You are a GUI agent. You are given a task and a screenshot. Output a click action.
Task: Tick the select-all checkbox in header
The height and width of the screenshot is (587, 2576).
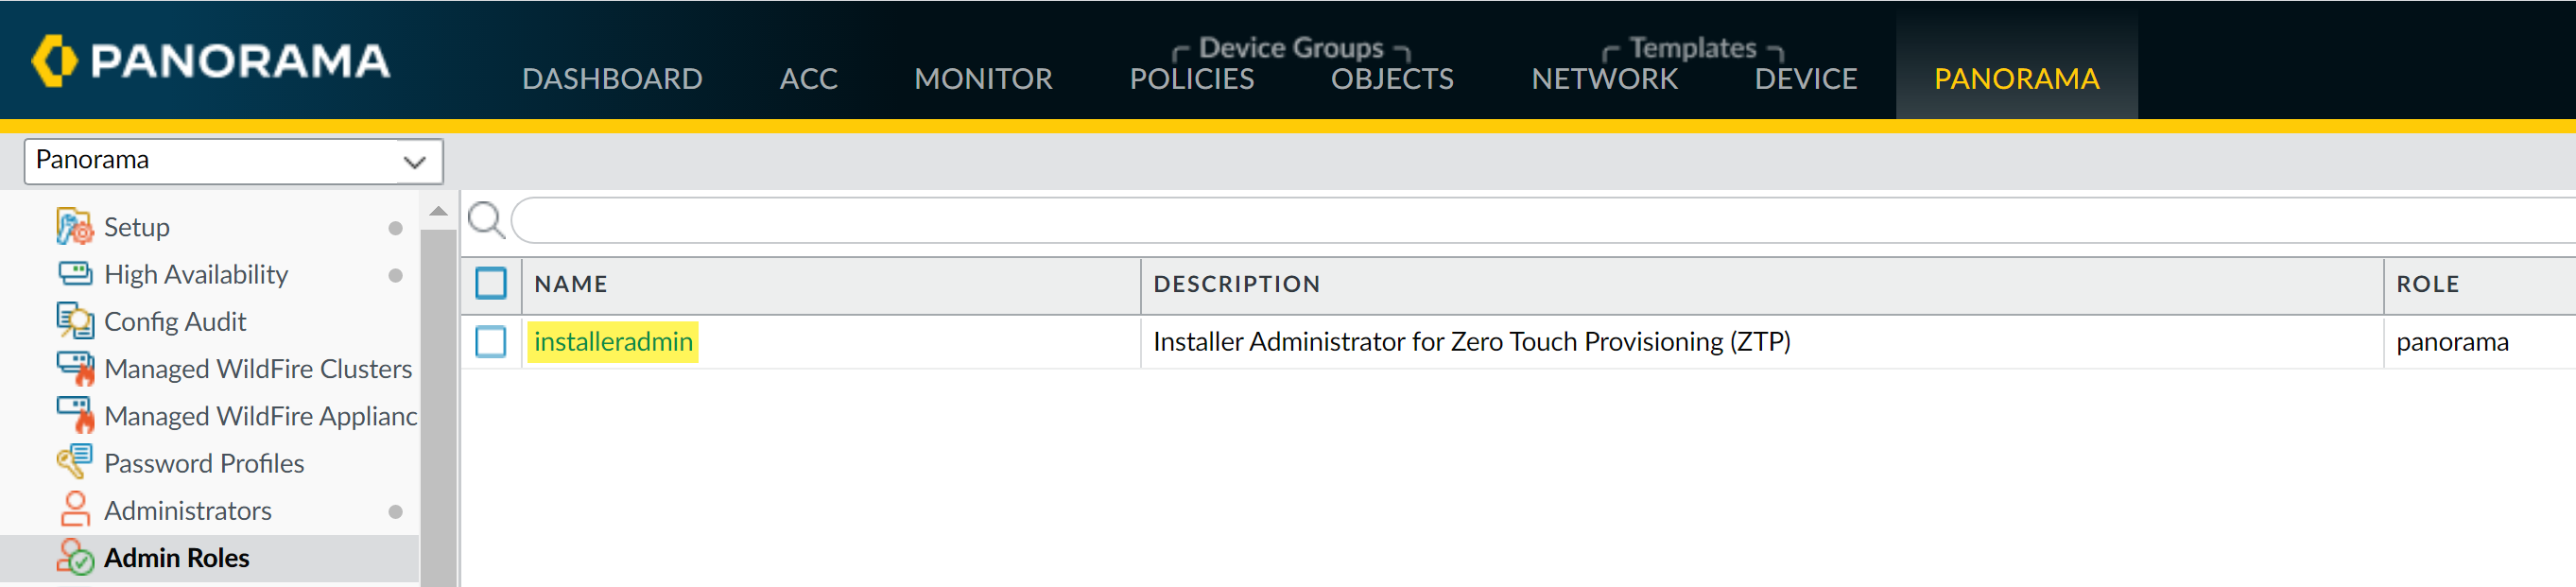point(491,284)
